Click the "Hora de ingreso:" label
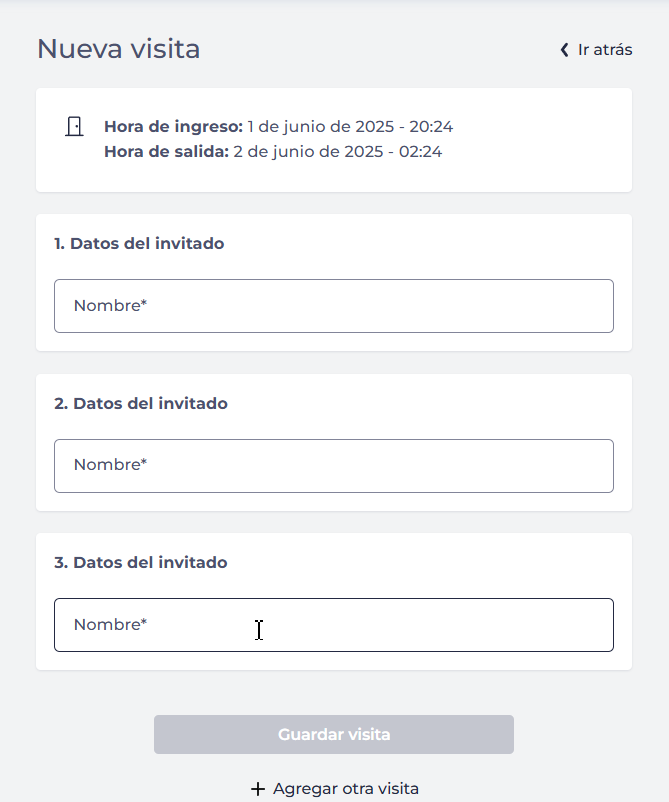Image resolution: width=669 pixels, height=802 pixels. click(x=173, y=127)
